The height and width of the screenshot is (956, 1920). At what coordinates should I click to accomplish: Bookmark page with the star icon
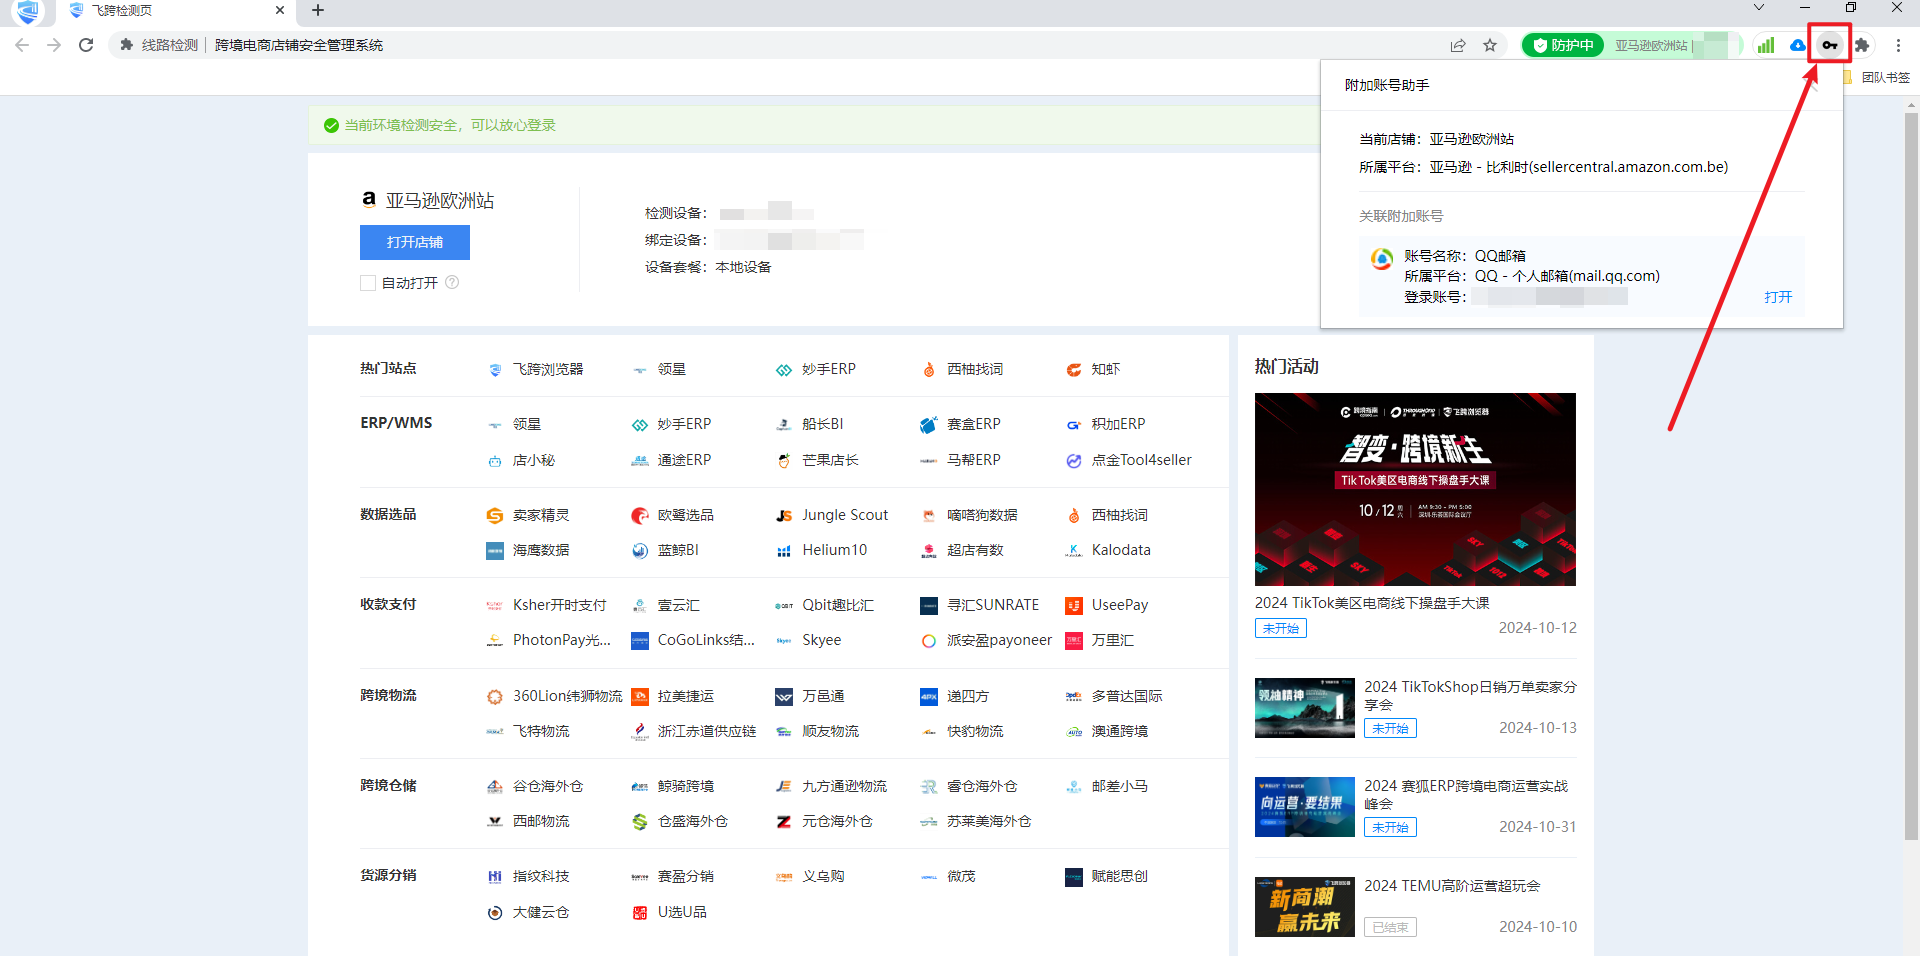tap(1490, 45)
